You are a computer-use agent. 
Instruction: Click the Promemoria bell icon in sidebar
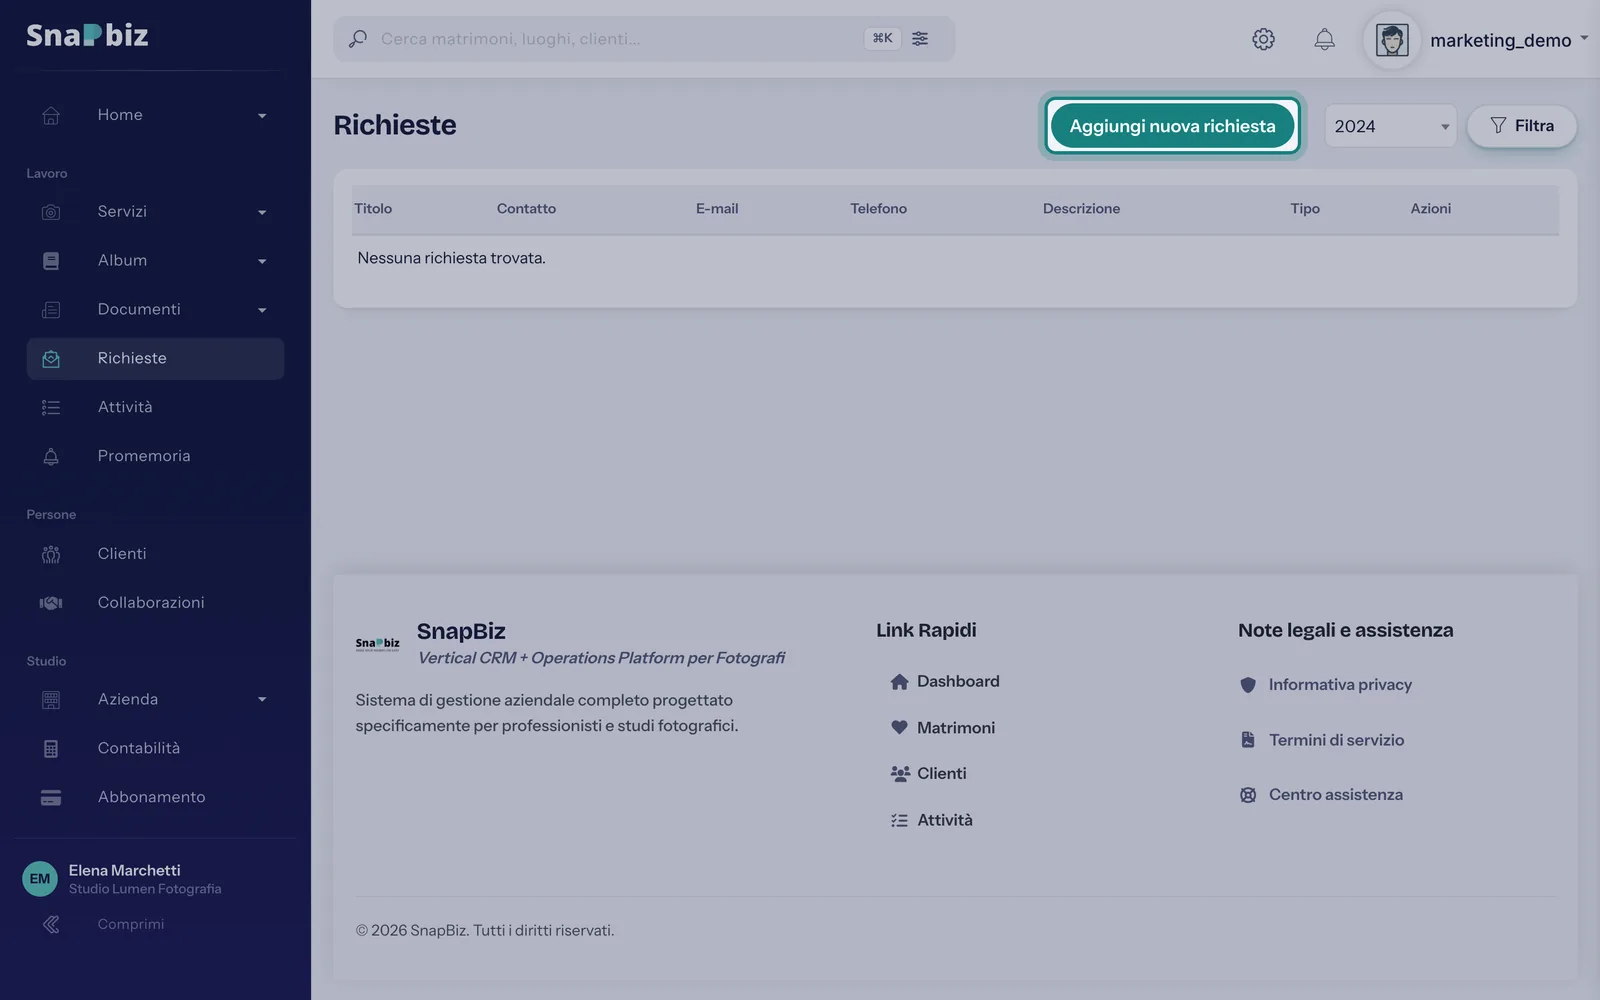coord(51,456)
